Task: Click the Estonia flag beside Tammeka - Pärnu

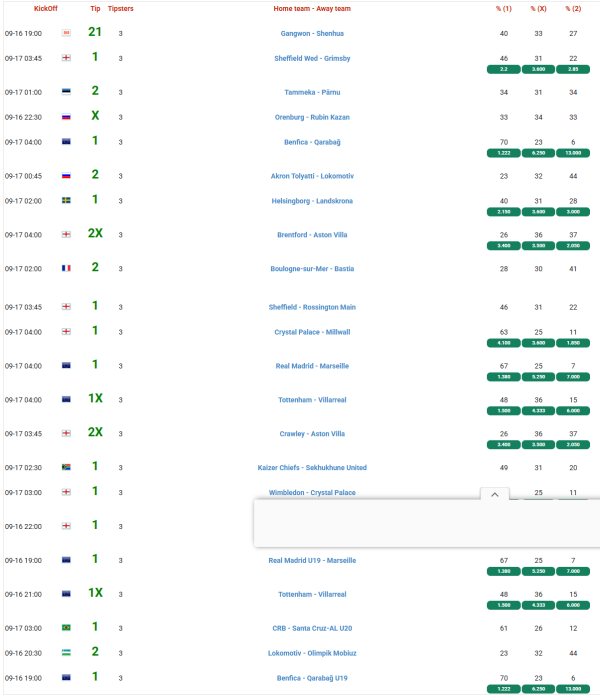Action: point(67,92)
